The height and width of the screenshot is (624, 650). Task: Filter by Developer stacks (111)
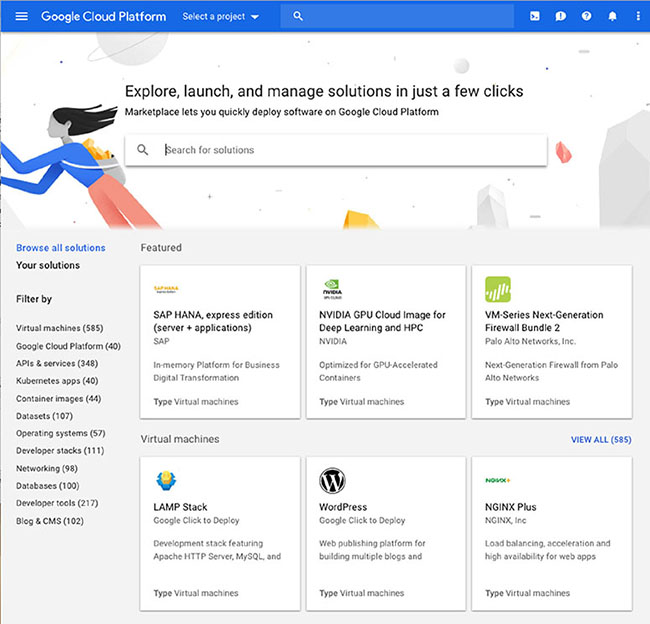(x=60, y=451)
